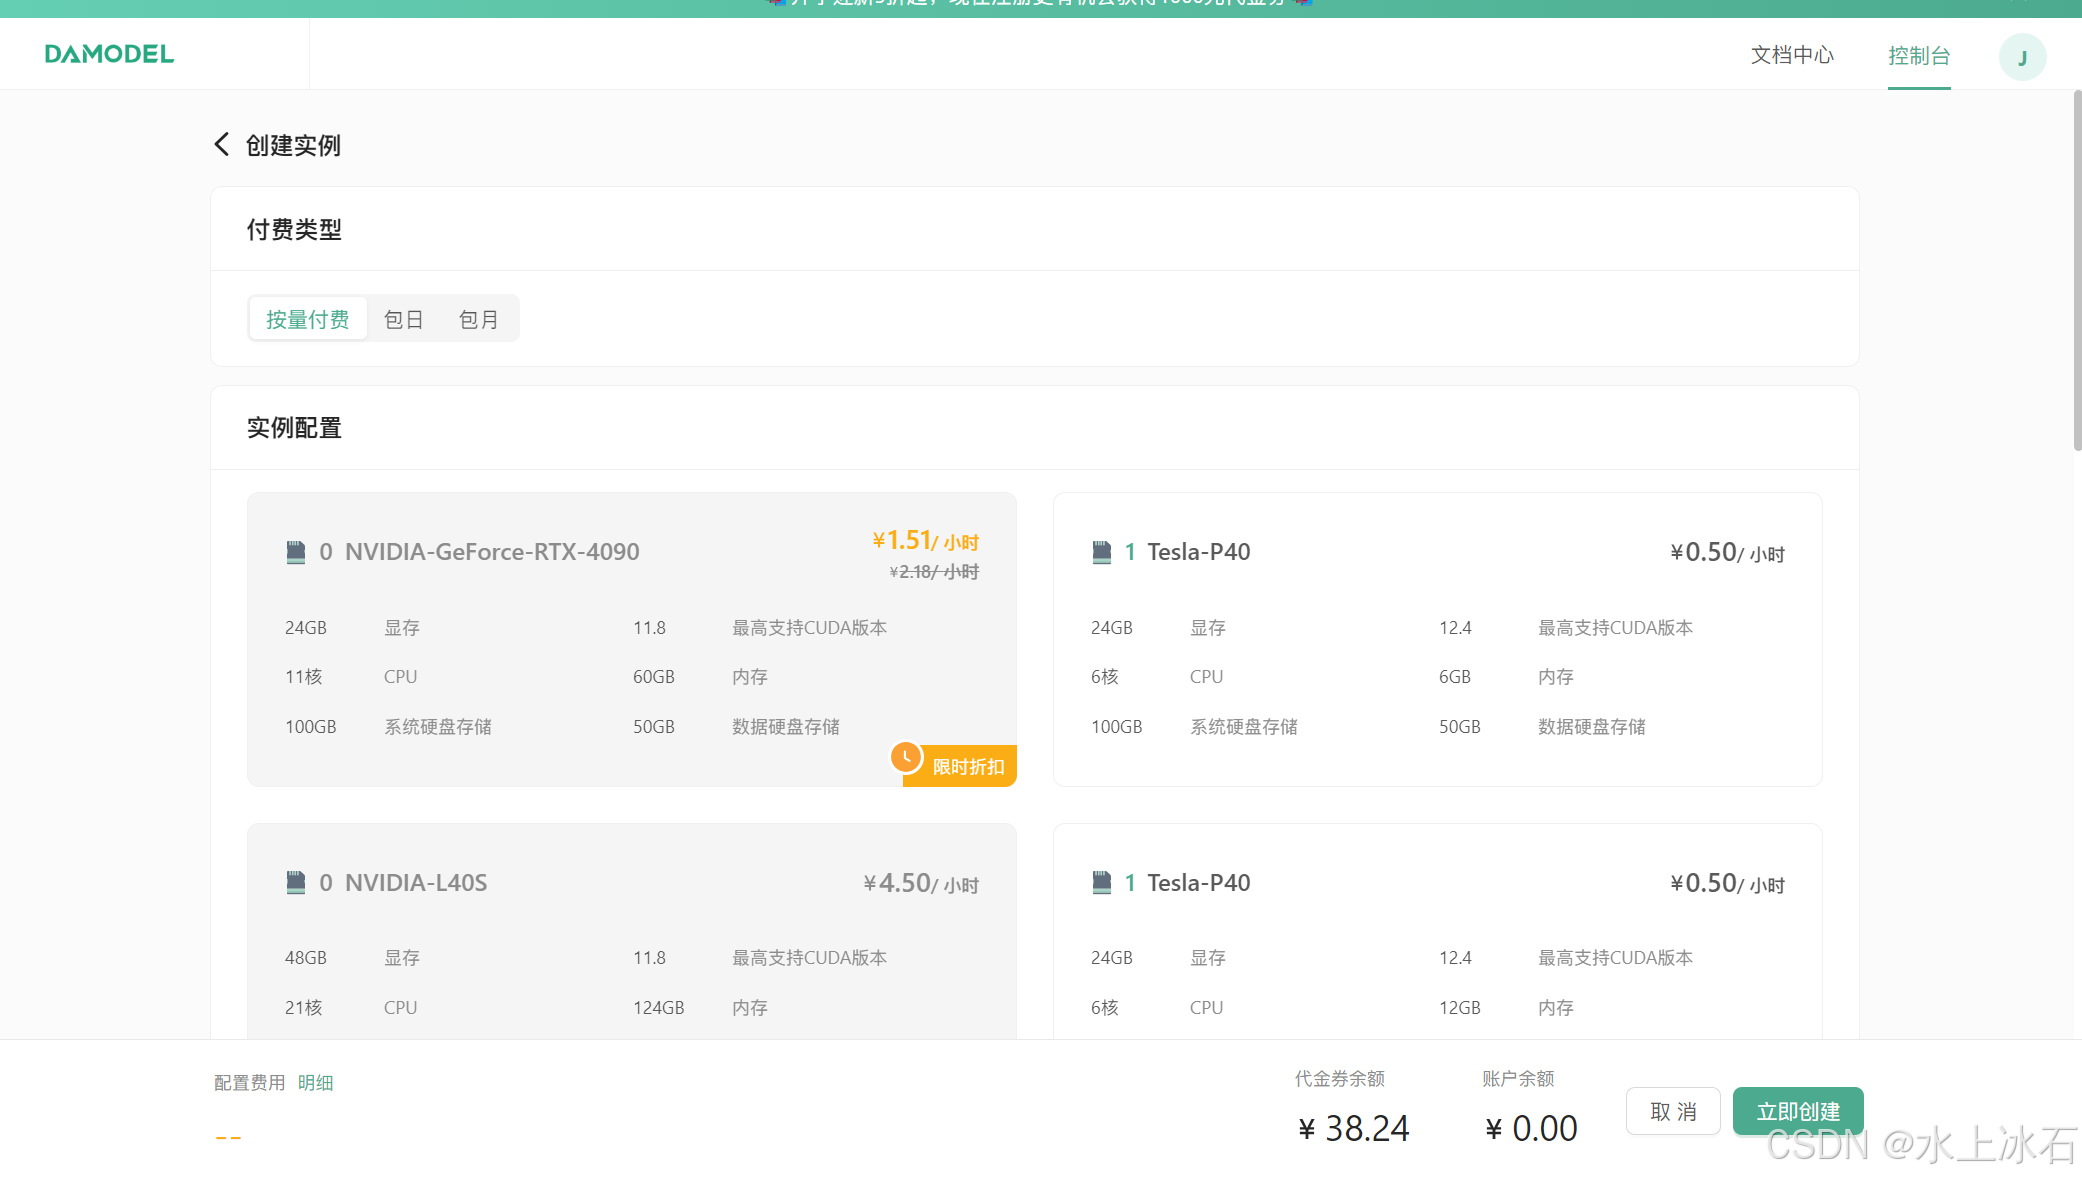Select the 按量付费 billing option
2082x1179 pixels.
pyautogui.click(x=307, y=319)
